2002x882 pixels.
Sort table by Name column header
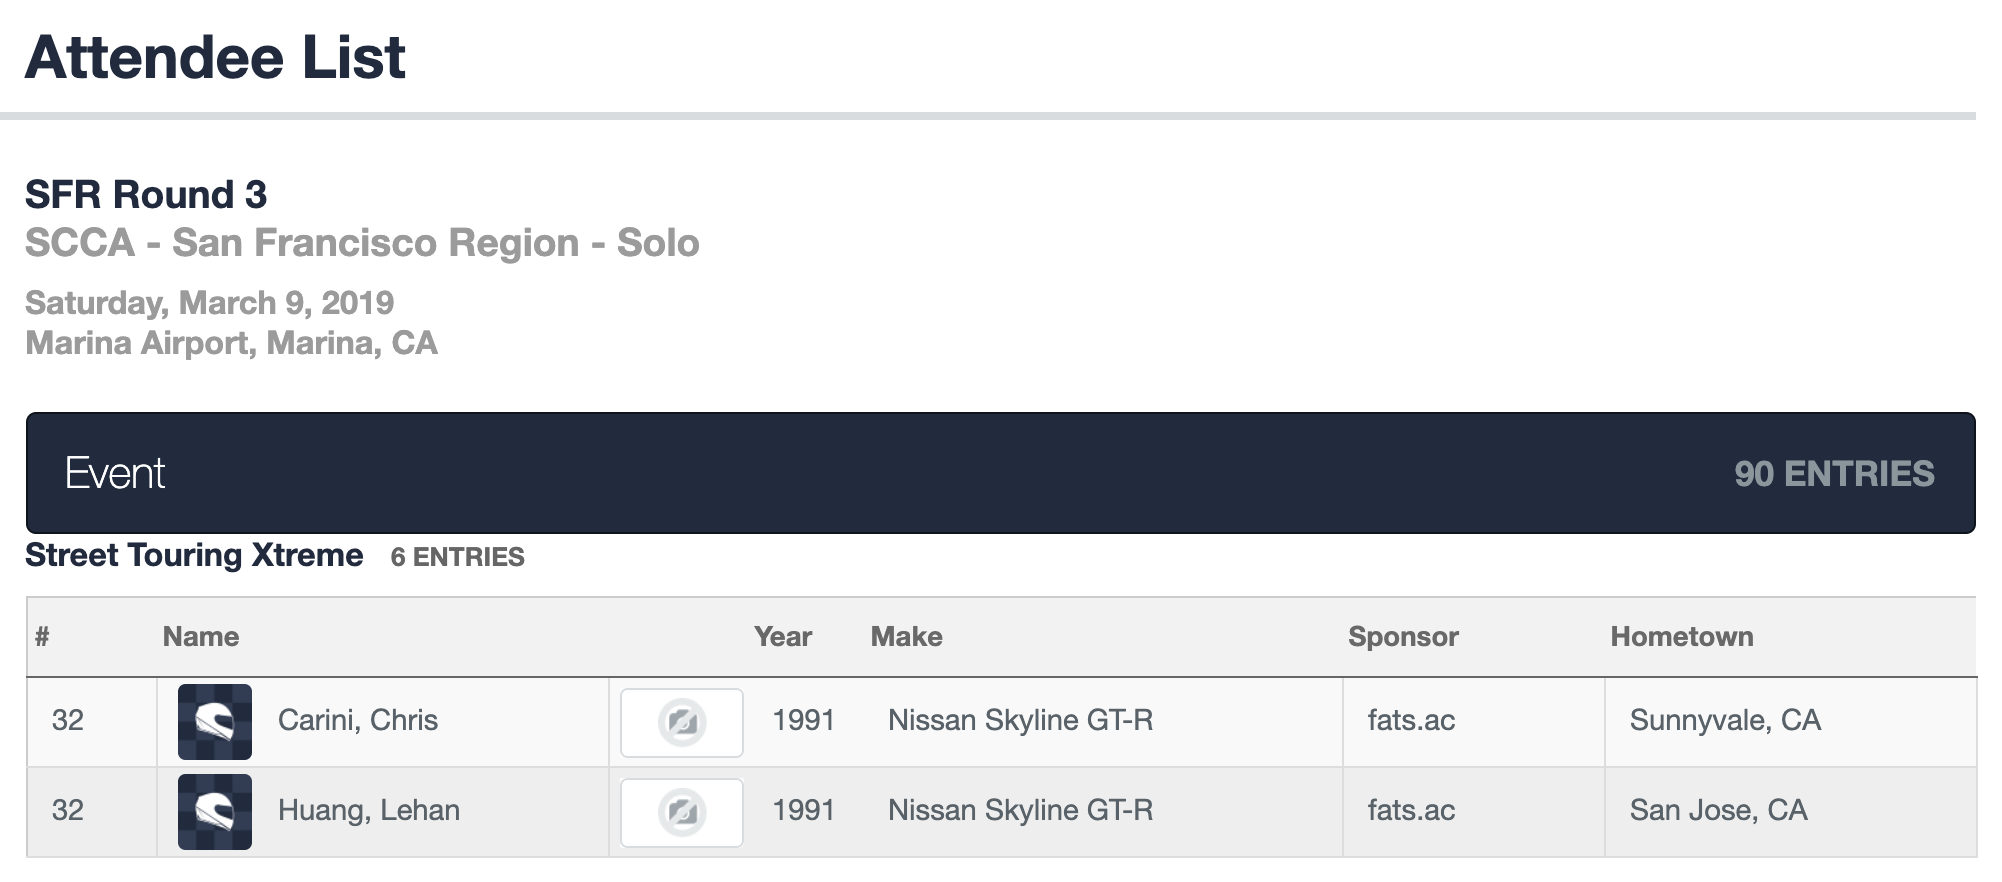pyautogui.click(x=201, y=637)
